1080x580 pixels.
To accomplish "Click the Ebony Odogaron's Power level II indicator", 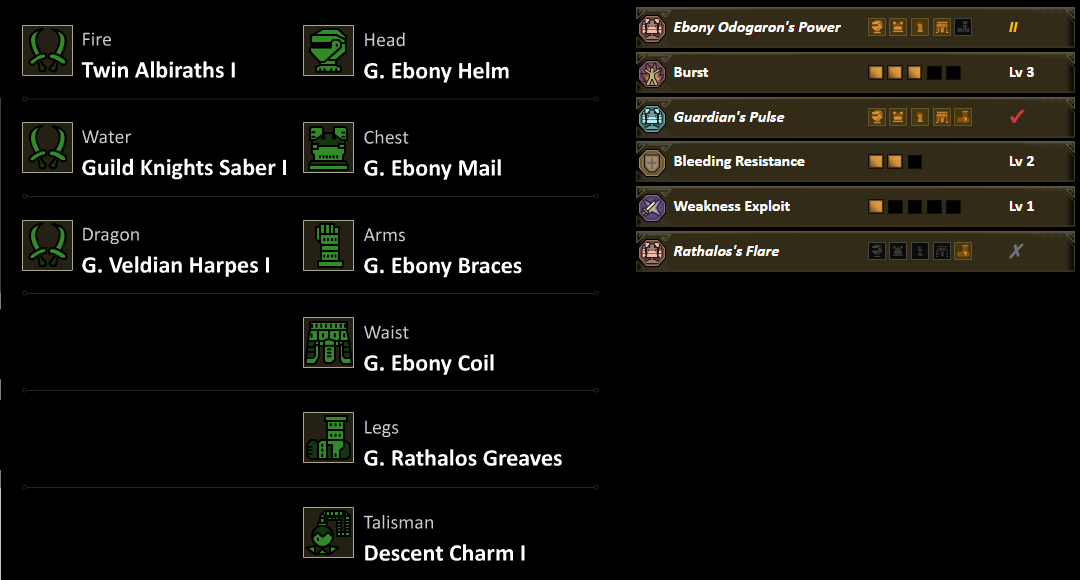I will 1013,28.
